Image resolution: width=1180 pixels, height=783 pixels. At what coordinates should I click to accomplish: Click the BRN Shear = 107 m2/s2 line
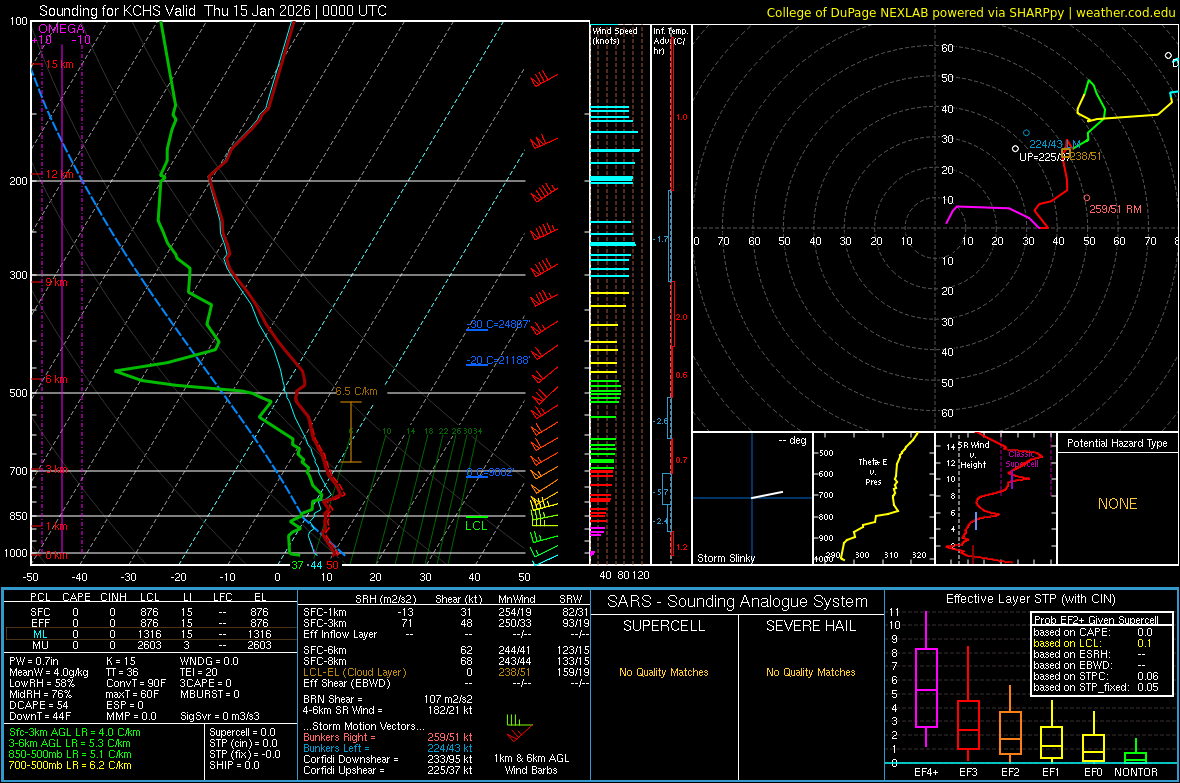pos(388,699)
